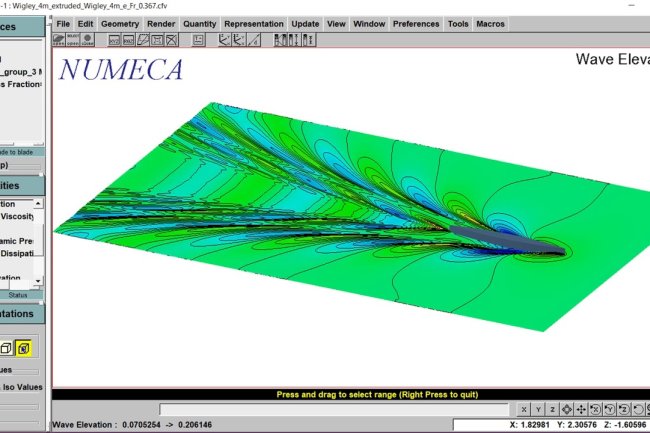Image resolution: width=650 pixels, height=433 pixels.
Task: Click the Wave Elevation range status text
Action: pyautogui.click(x=132, y=425)
